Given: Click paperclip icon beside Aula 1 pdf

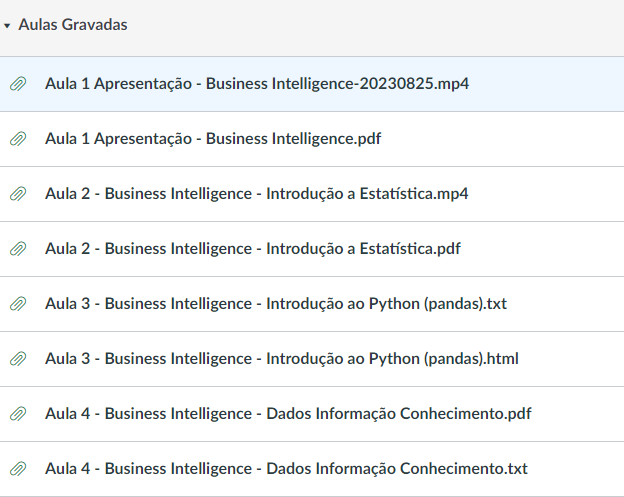Looking at the screenshot, I should coord(18,139).
